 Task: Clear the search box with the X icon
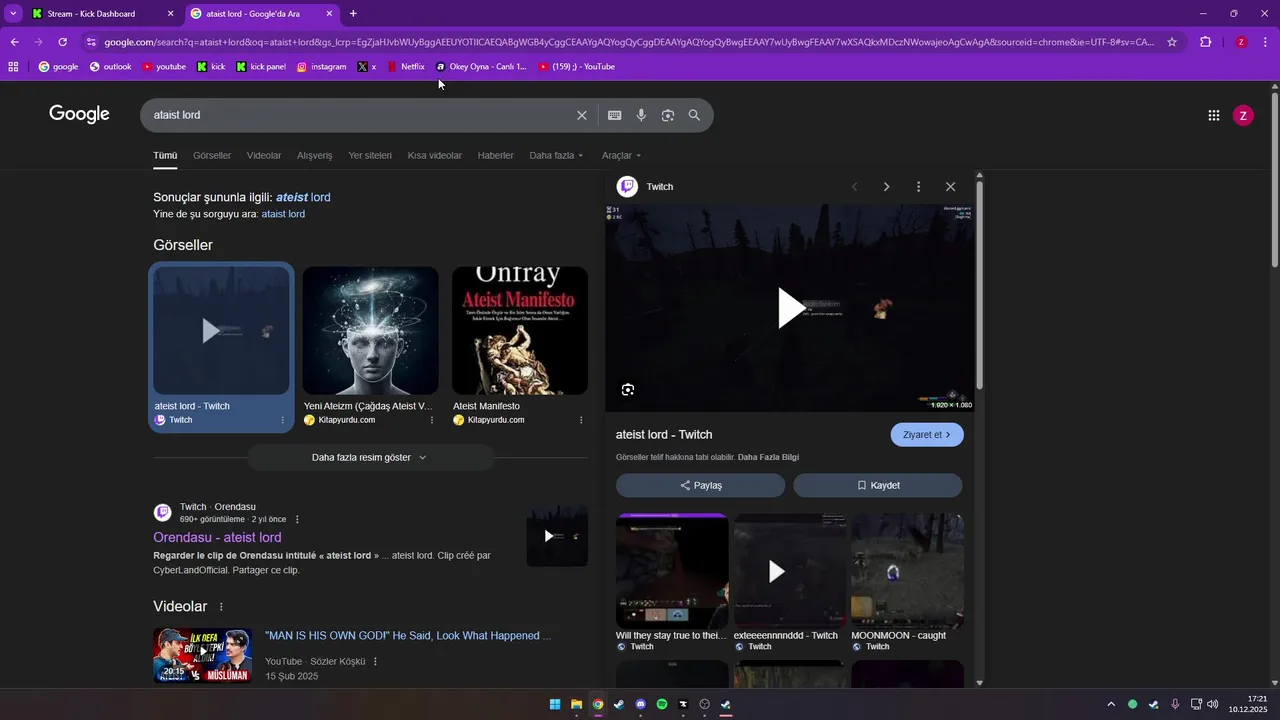pyautogui.click(x=582, y=115)
